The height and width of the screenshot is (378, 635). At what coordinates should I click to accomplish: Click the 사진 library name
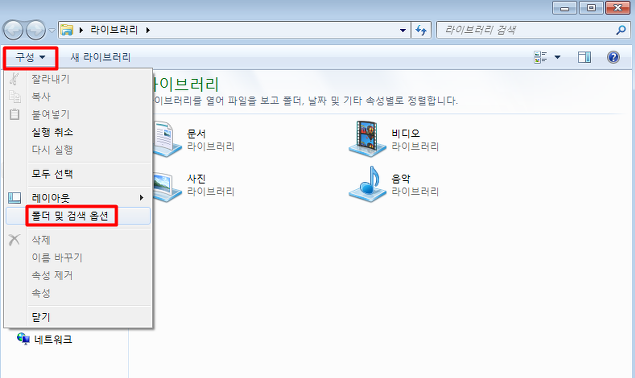point(196,179)
